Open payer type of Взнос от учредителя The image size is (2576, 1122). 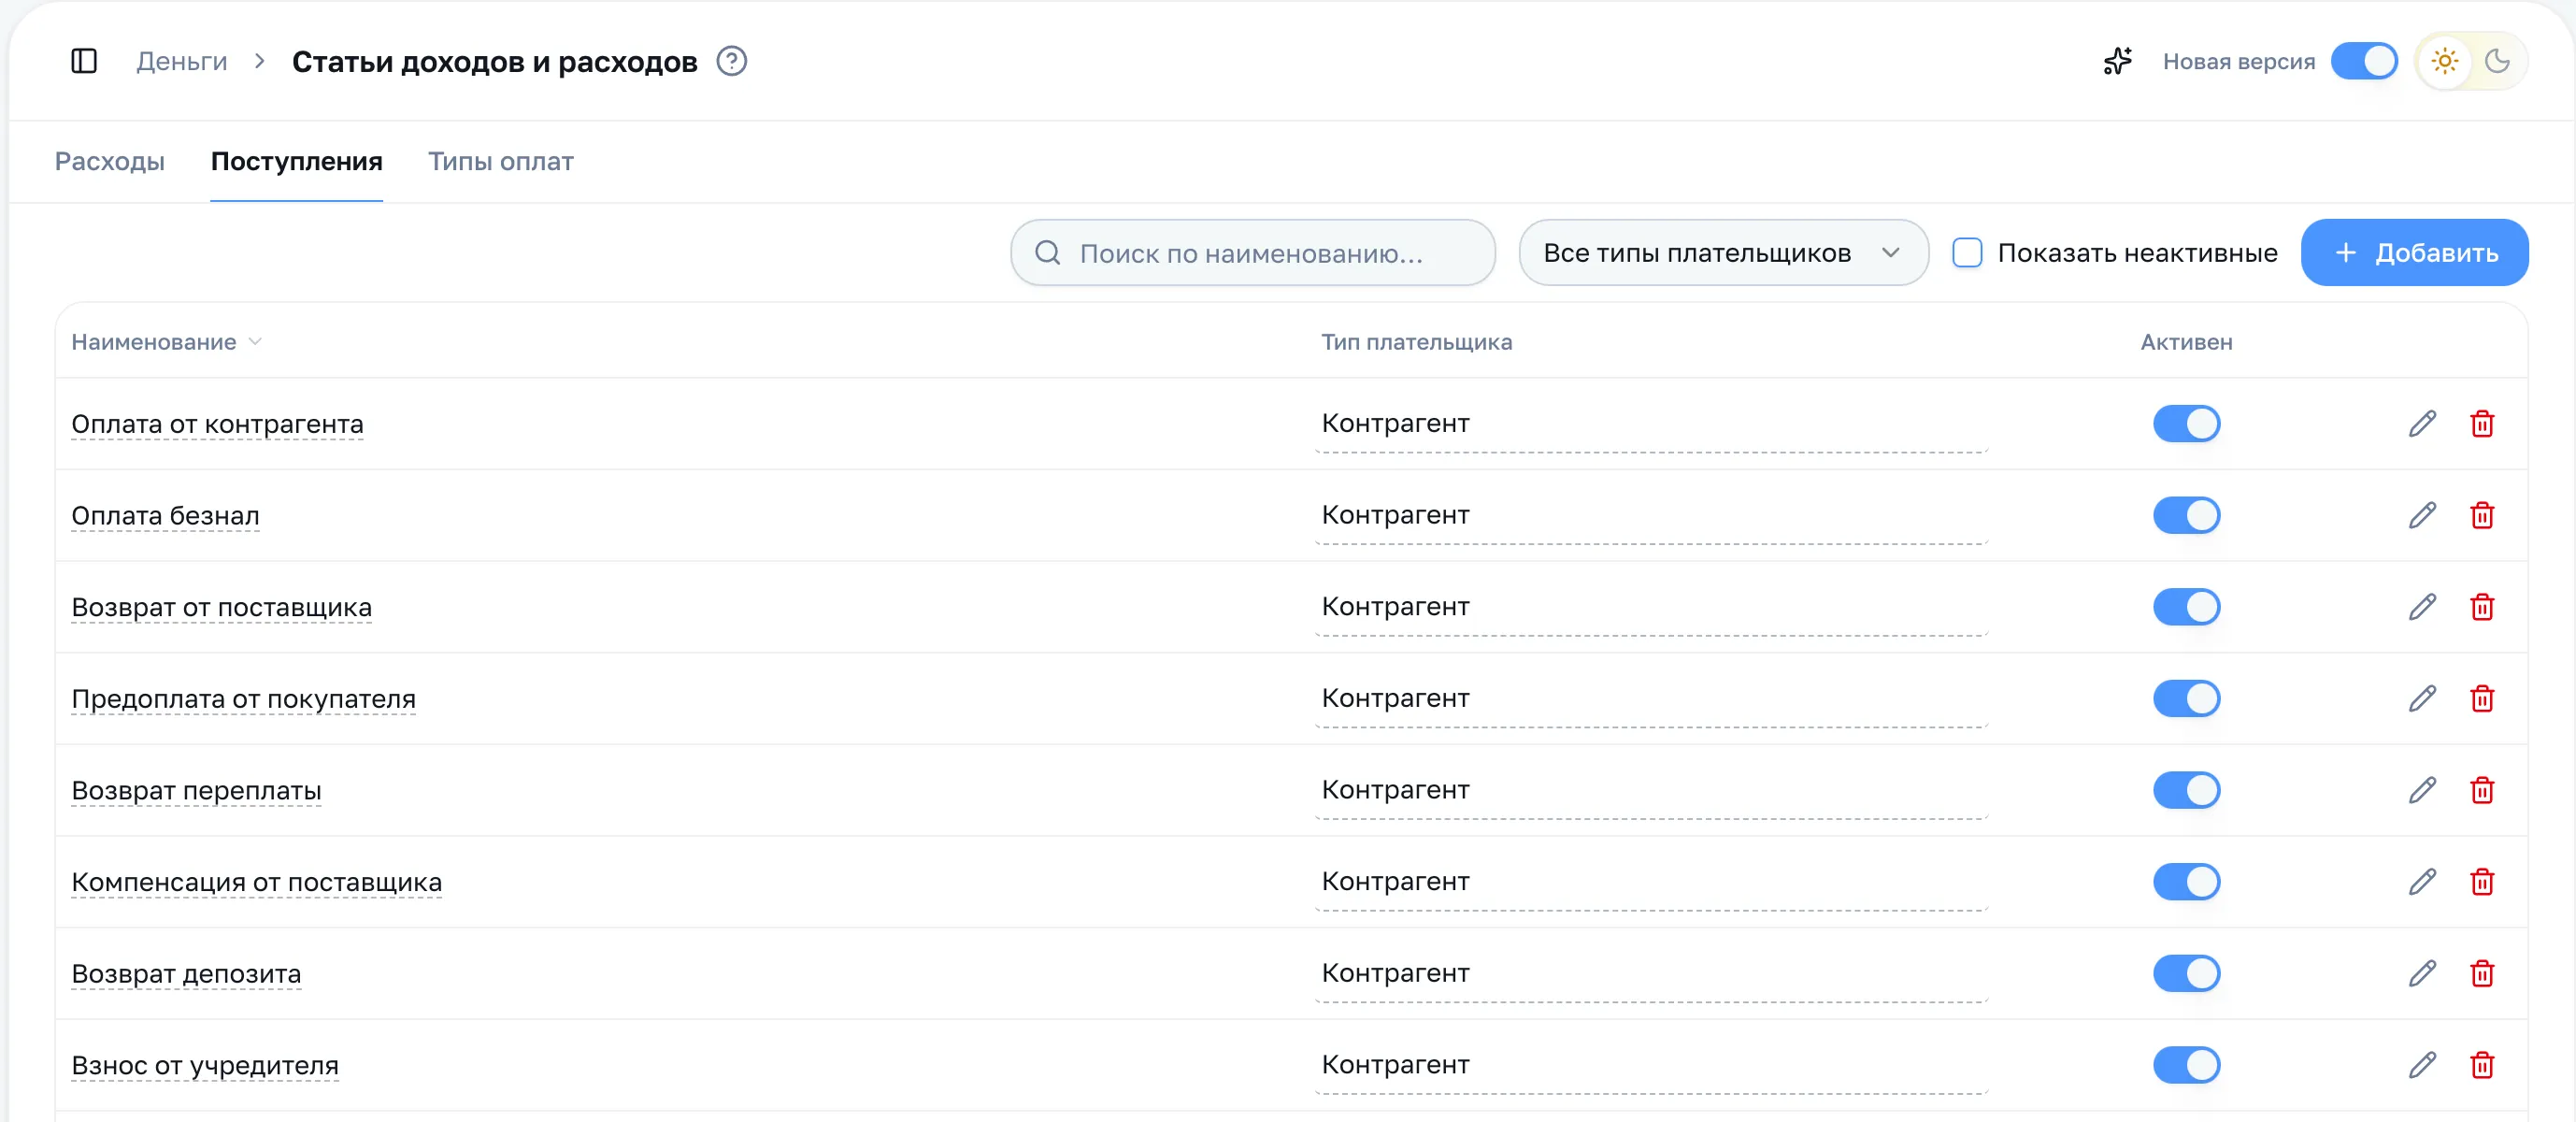[x=1650, y=1067]
